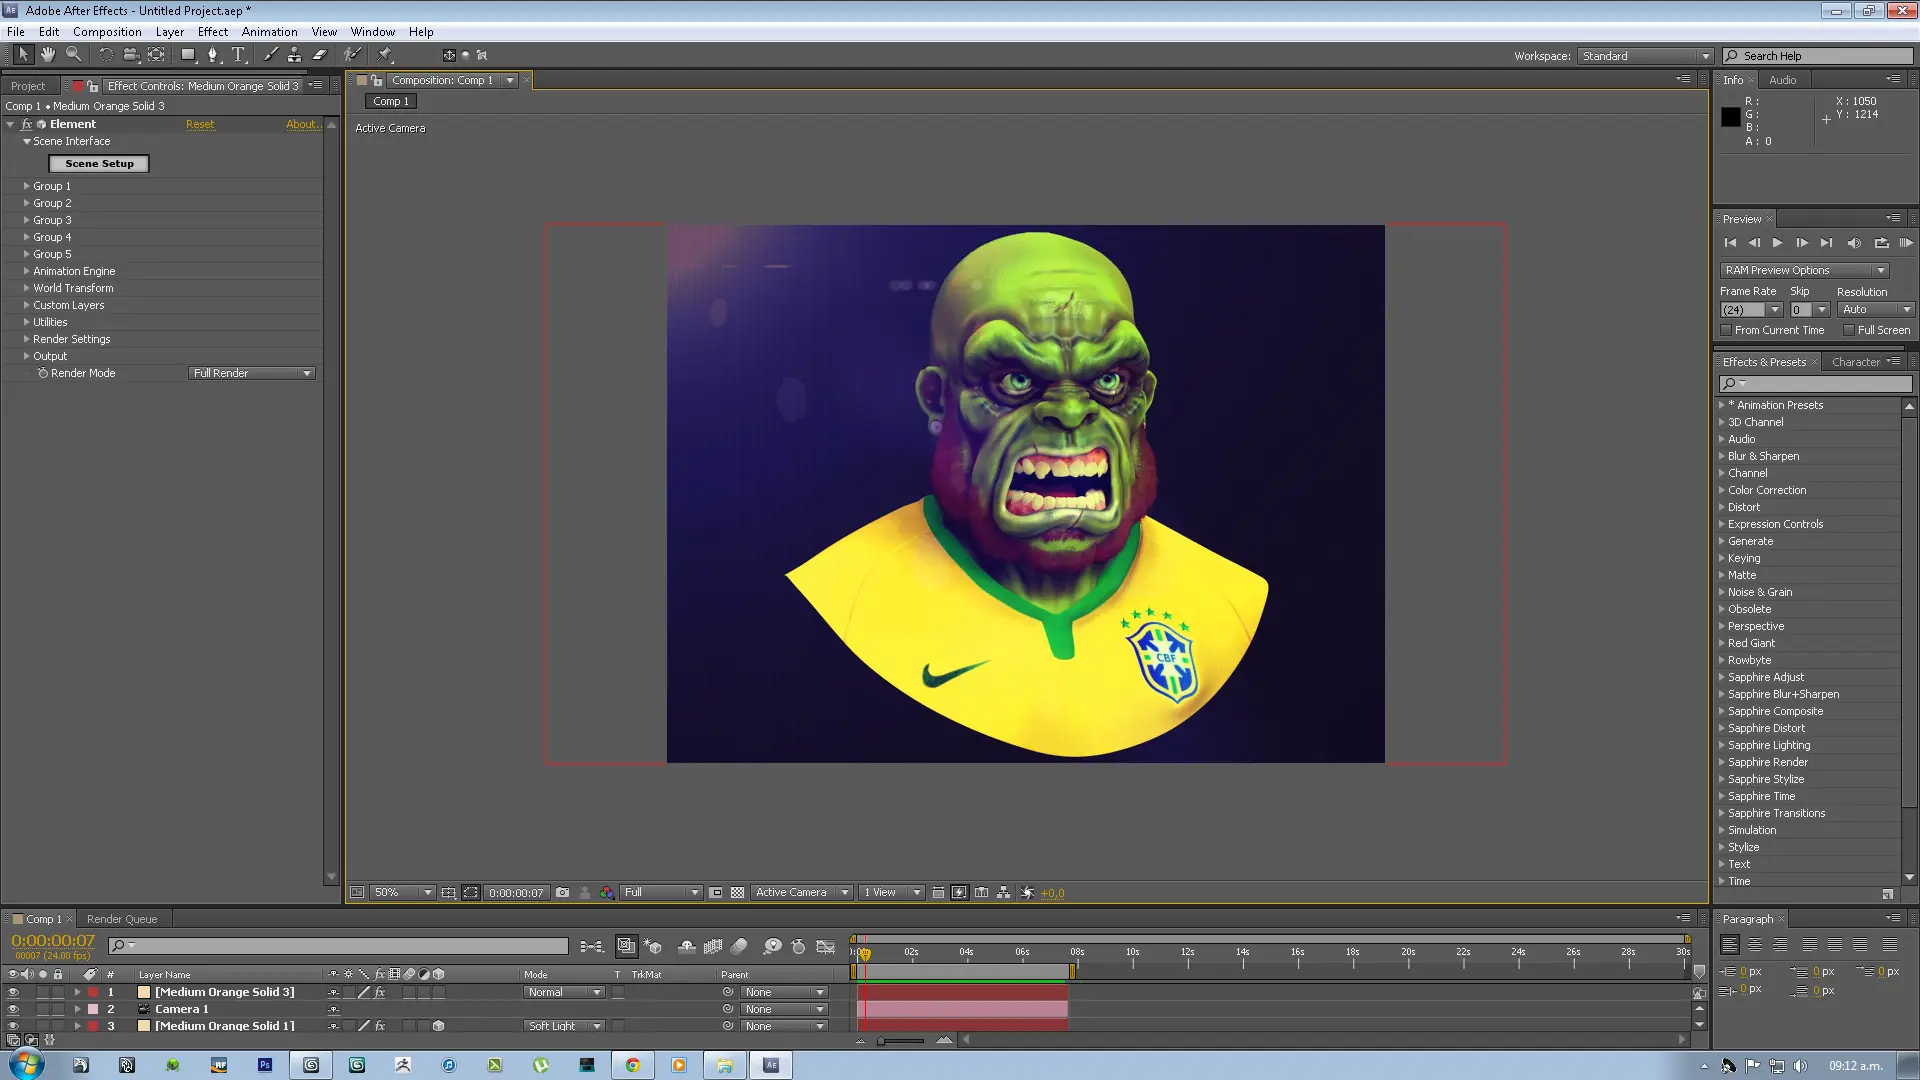
Task: Click the Graph Editor icon in timeline
Action: [826, 946]
